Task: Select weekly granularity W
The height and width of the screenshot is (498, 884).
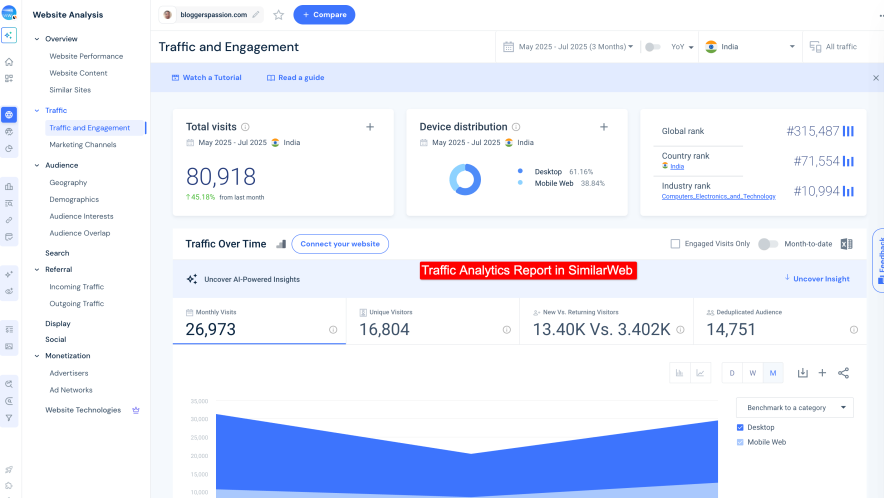Action: click(753, 373)
